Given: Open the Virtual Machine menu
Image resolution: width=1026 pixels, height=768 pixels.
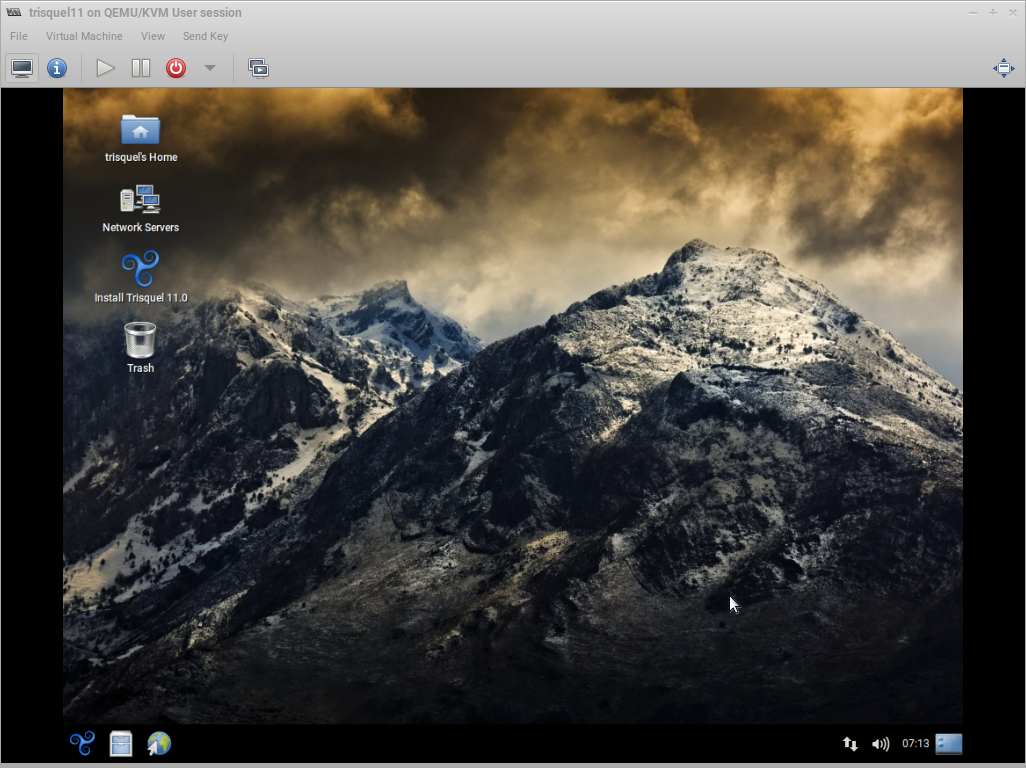Looking at the screenshot, I should point(84,36).
